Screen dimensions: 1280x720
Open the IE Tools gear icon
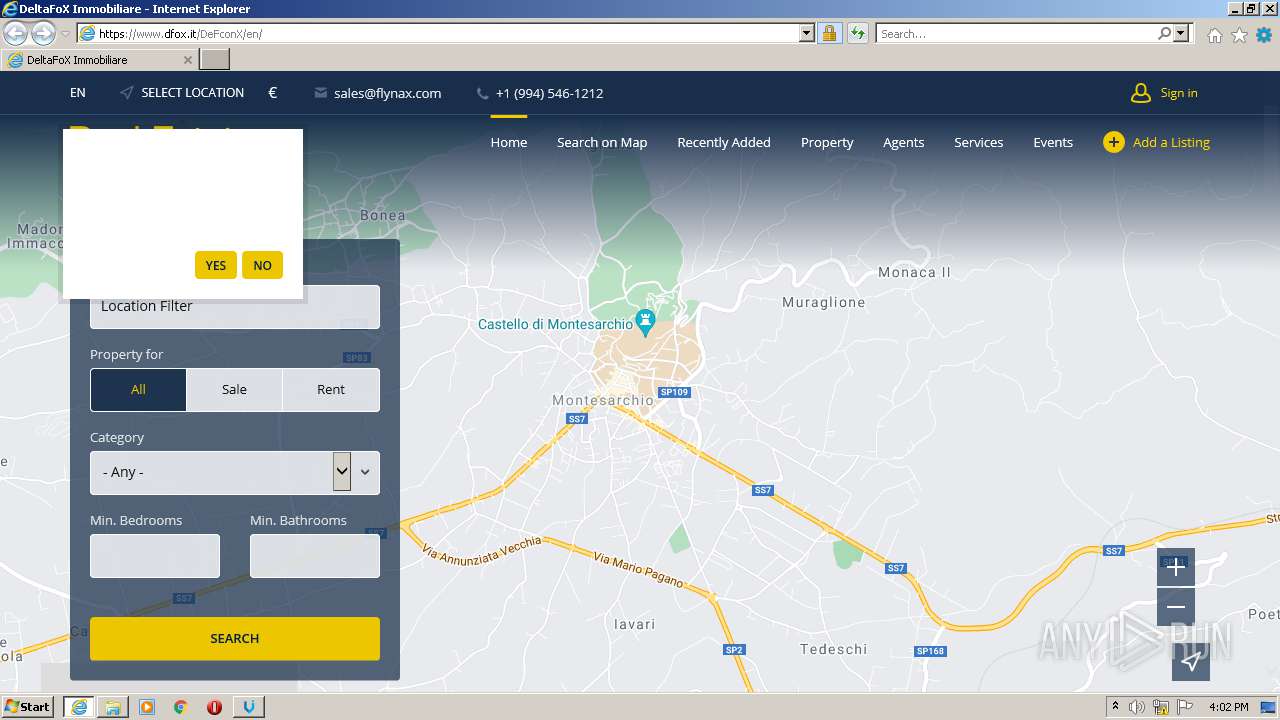click(1264, 35)
